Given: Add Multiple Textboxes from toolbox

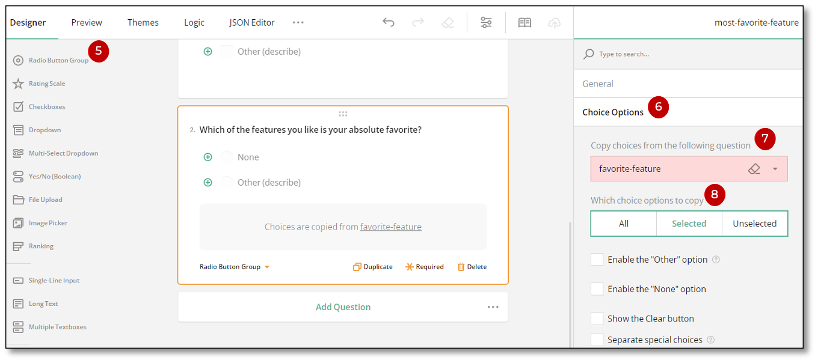Looking at the screenshot, I should click(x=49, y=327).
